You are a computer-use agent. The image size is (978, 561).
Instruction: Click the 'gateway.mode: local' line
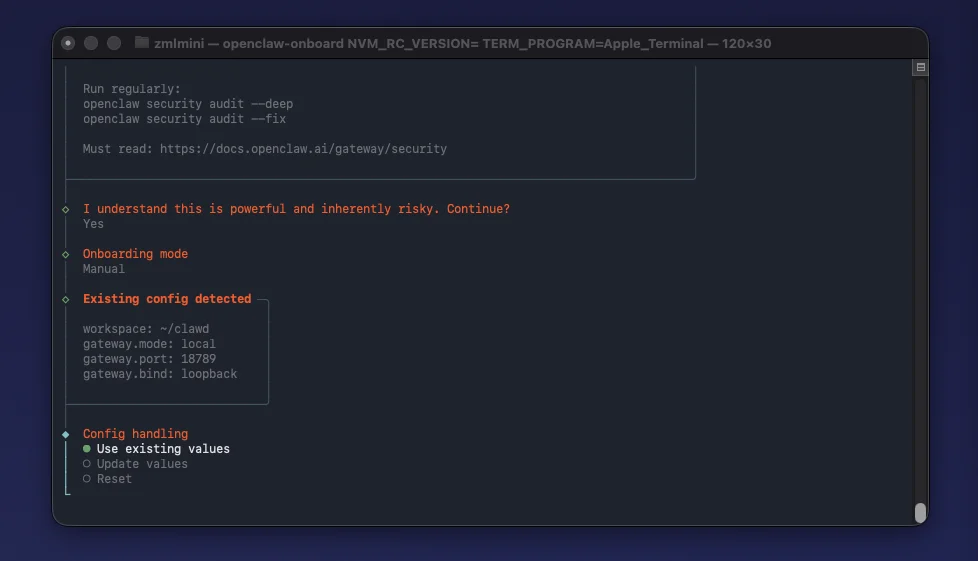point(149,344)
